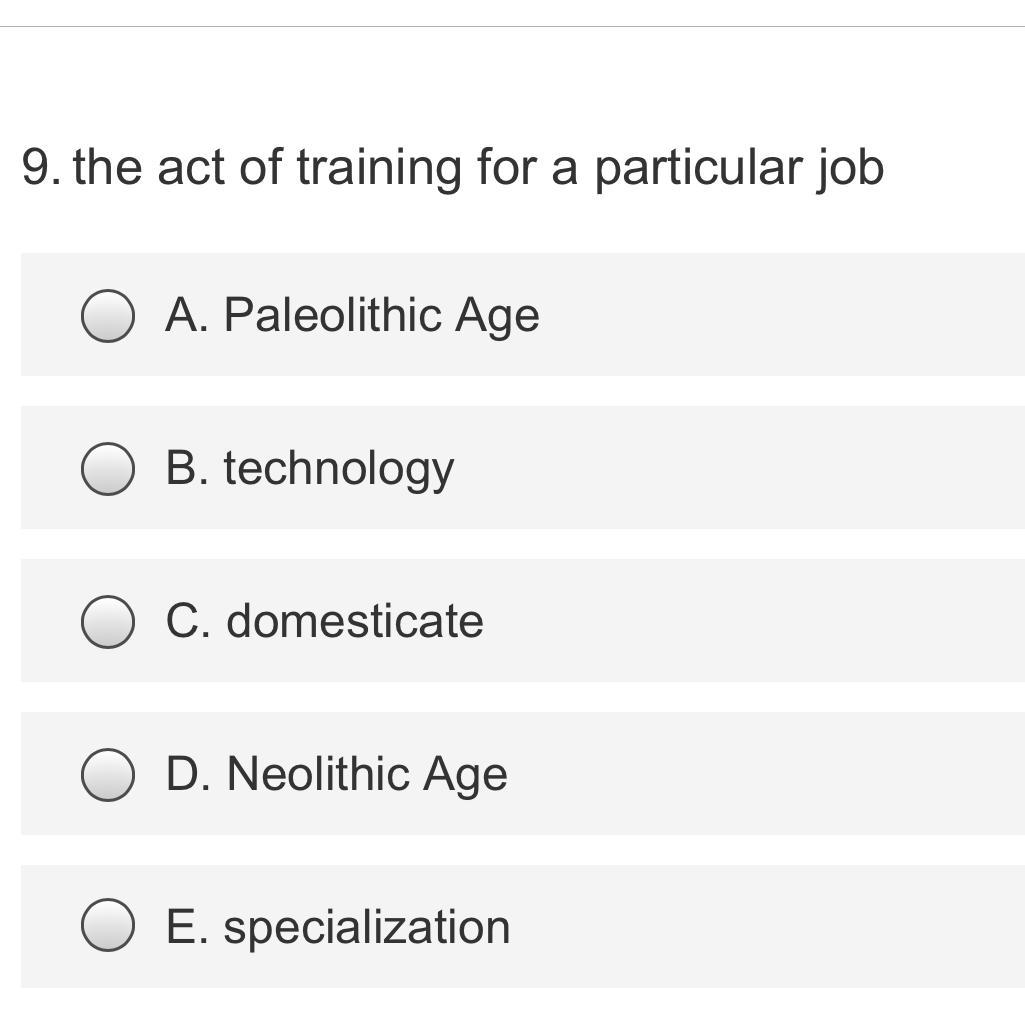Mark the domesticate radio button
The height and width of the screenshot is (1026, 1025).
107,622
